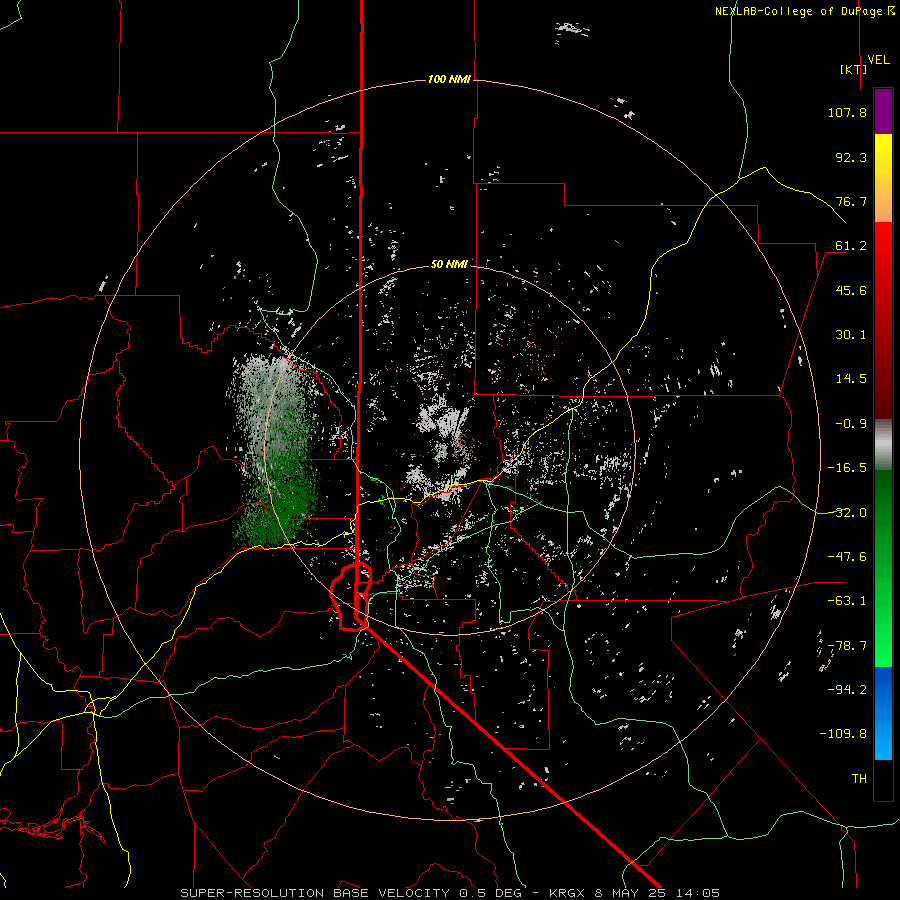
Task: Click the 50 NMI range ring label
Action: coord(449,264)
